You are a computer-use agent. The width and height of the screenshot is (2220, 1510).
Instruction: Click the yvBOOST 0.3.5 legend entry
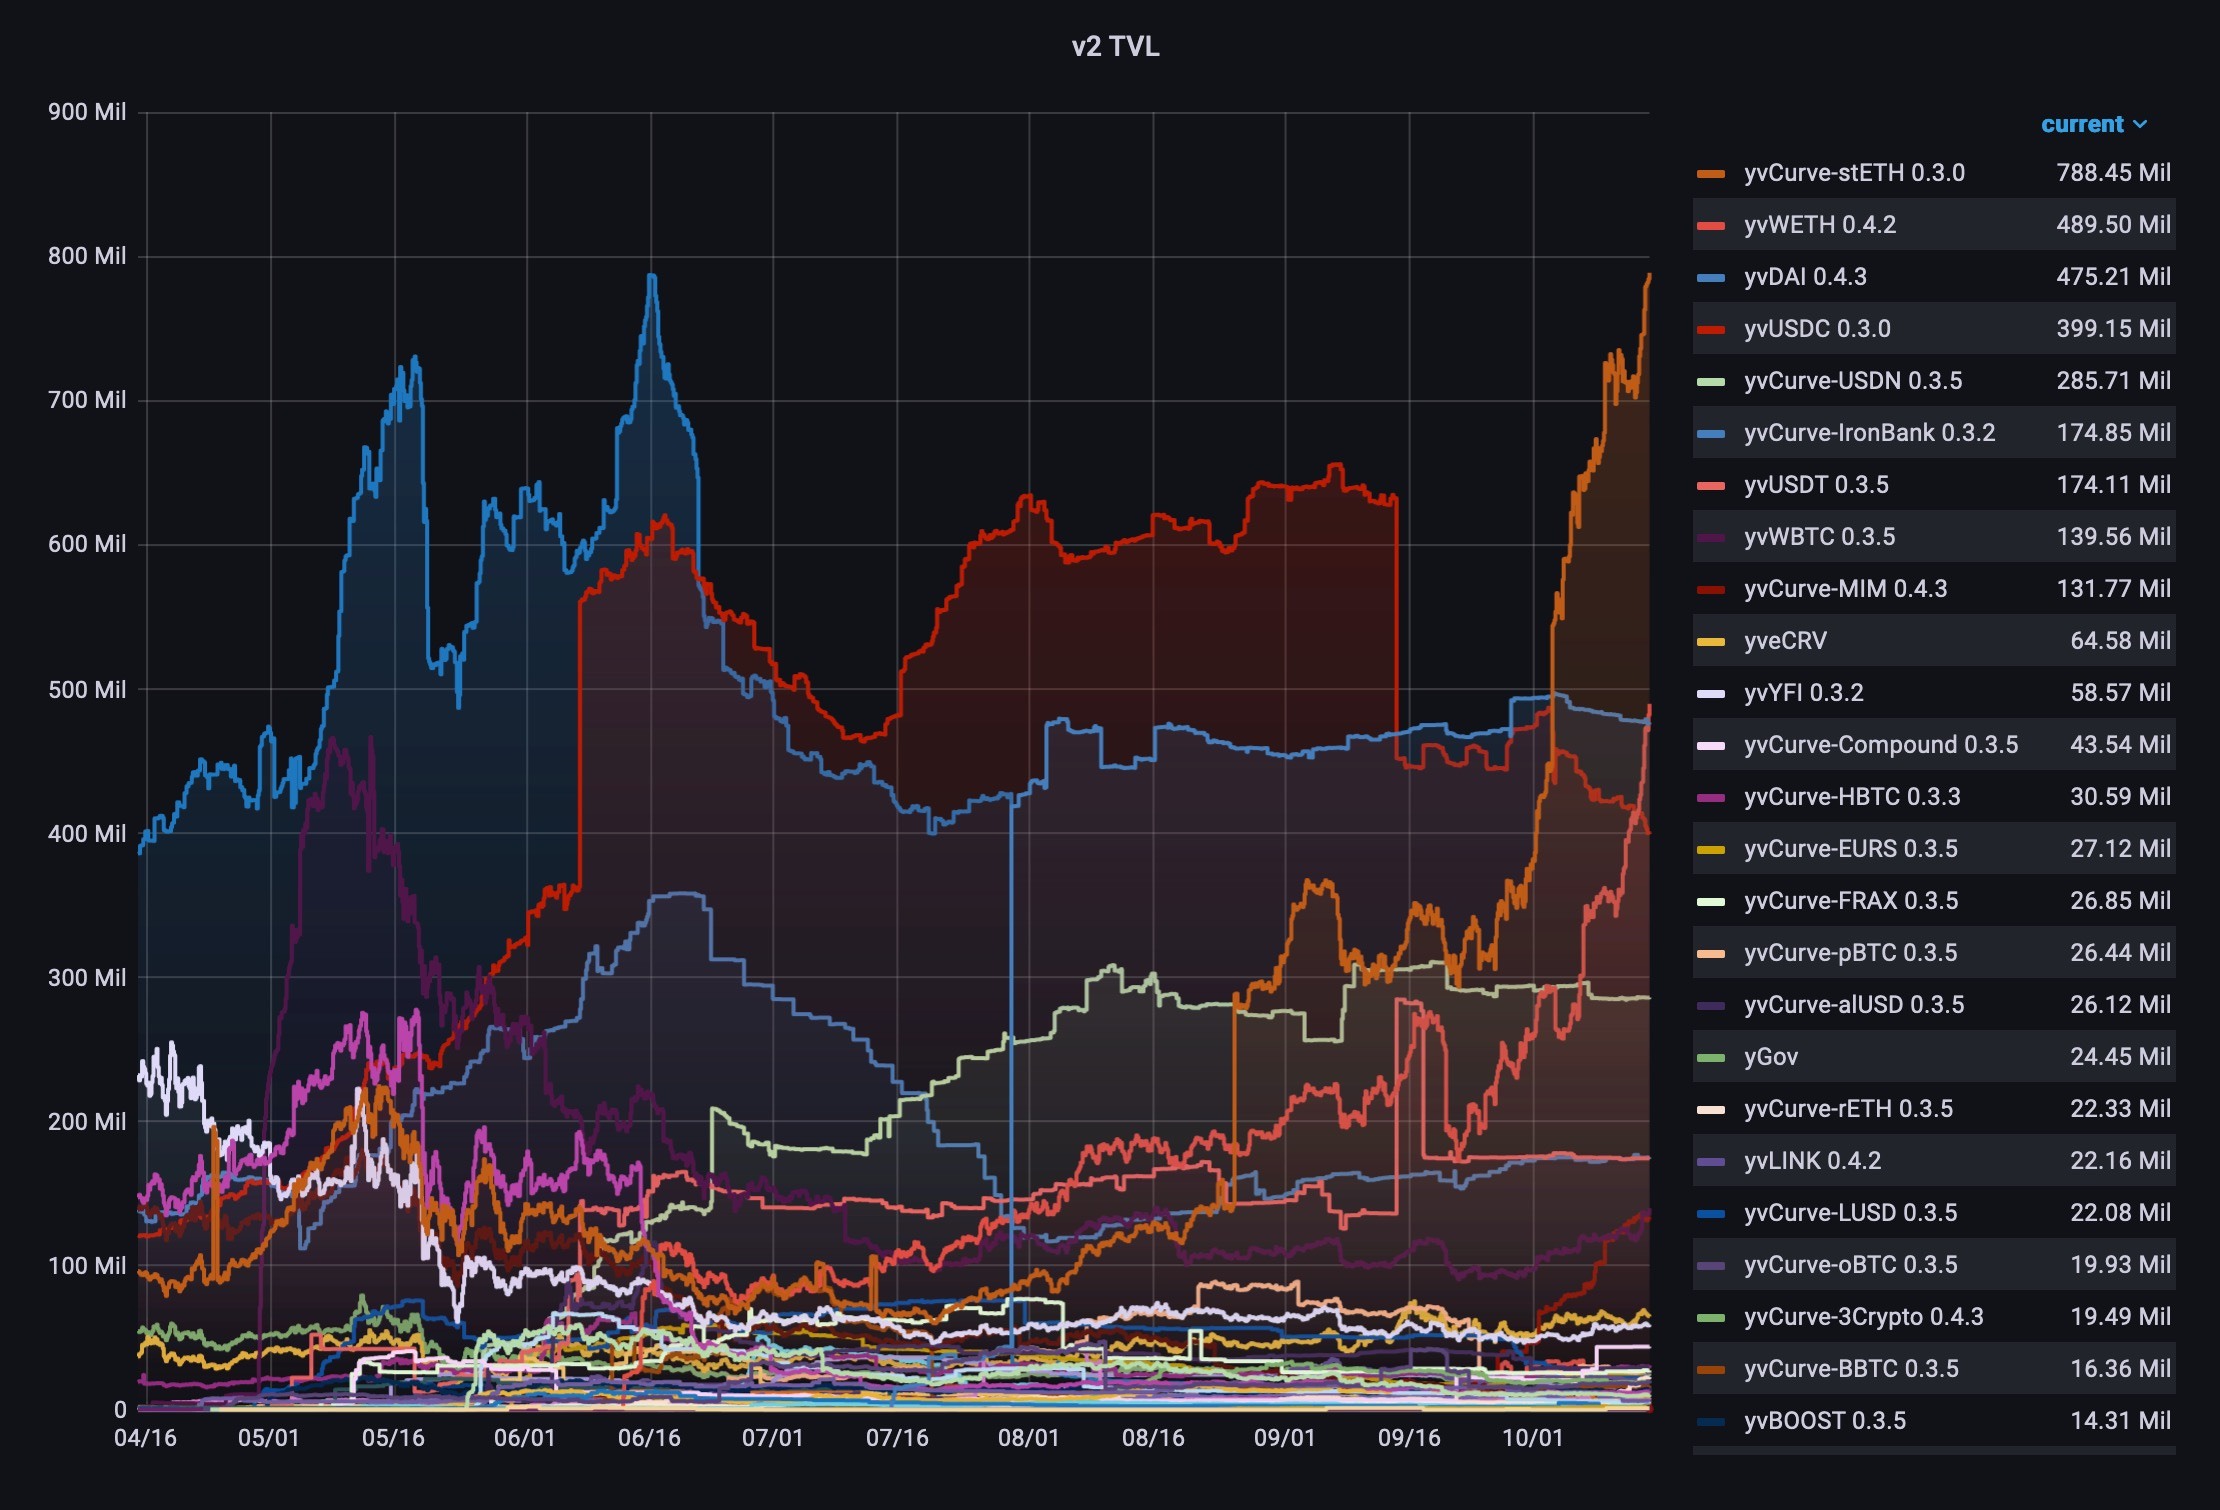pos(1825,1421)
